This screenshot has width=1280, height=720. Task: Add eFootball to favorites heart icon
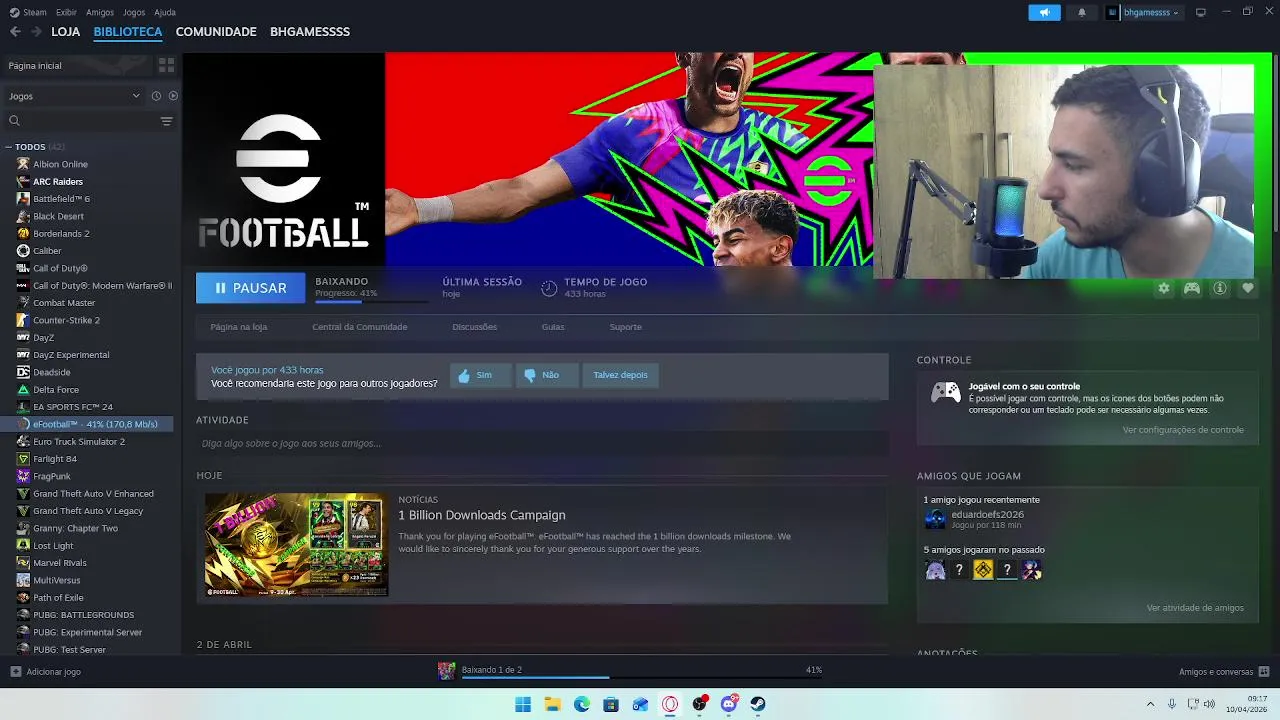[1248, 288]
